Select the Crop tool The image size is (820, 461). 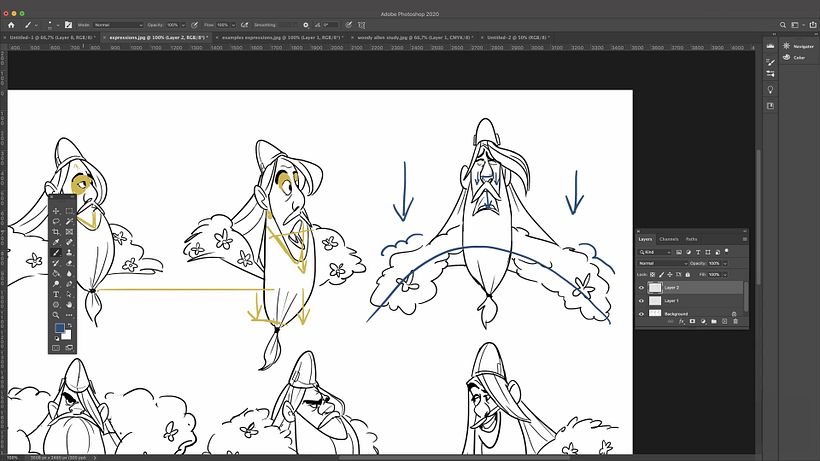[56, 232]
